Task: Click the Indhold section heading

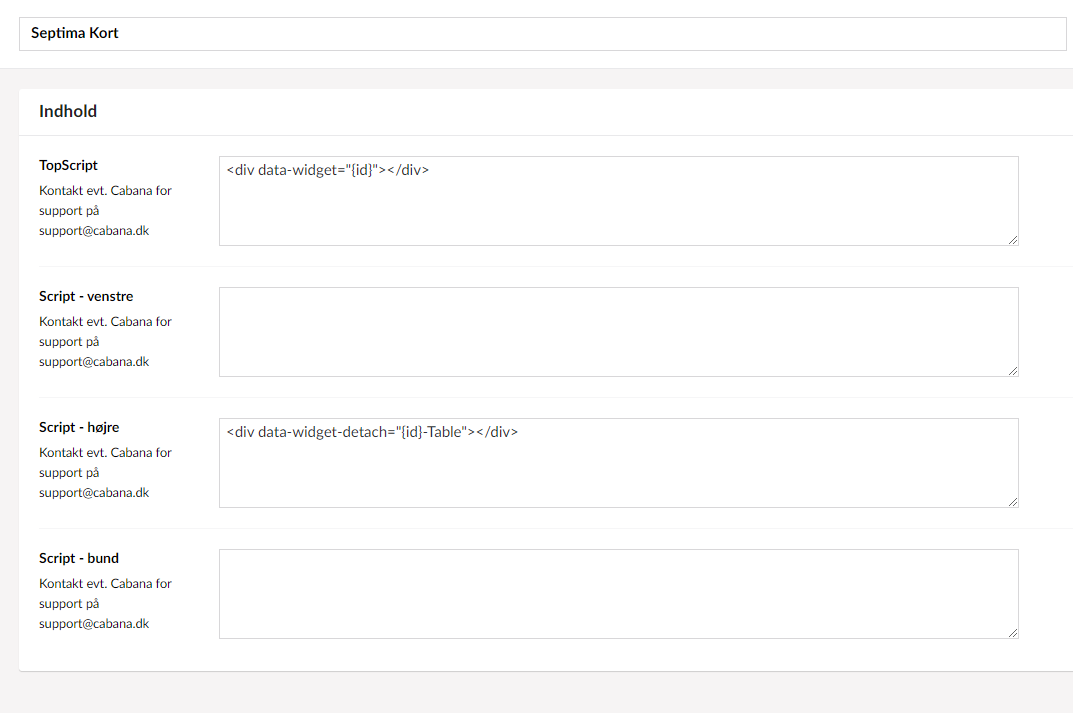Action: point(68,112)
